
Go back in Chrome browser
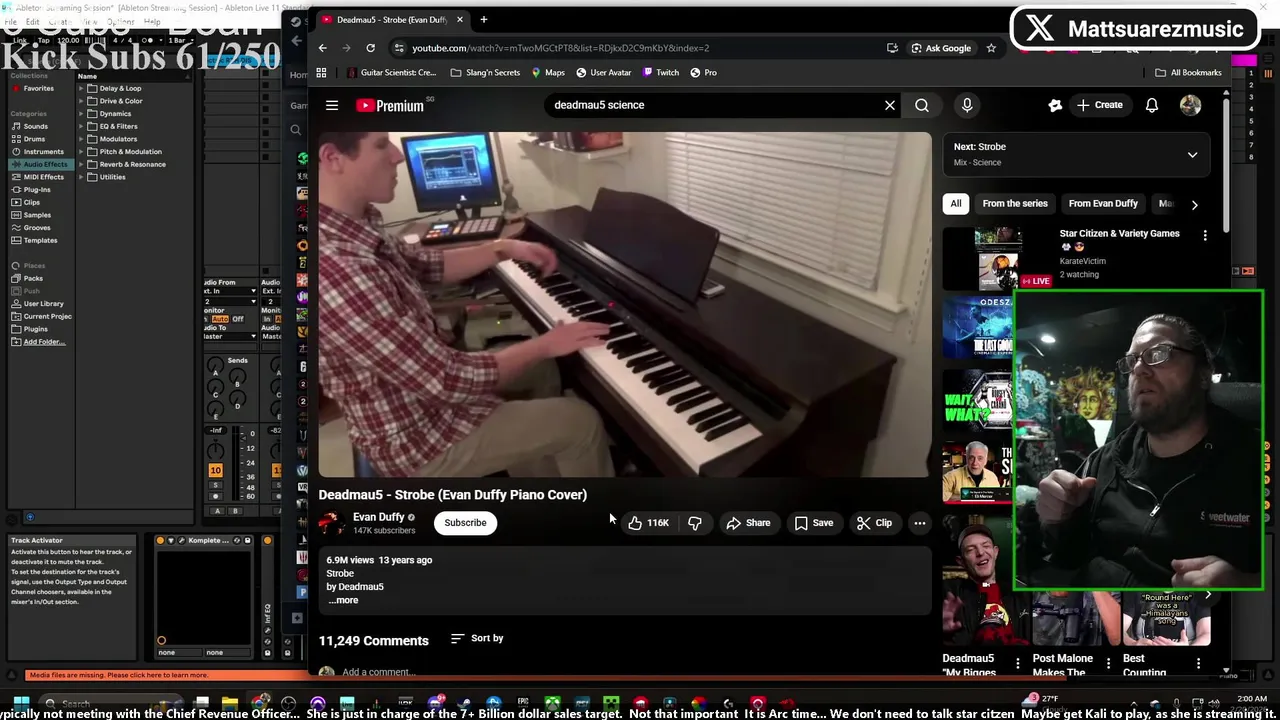322,48
